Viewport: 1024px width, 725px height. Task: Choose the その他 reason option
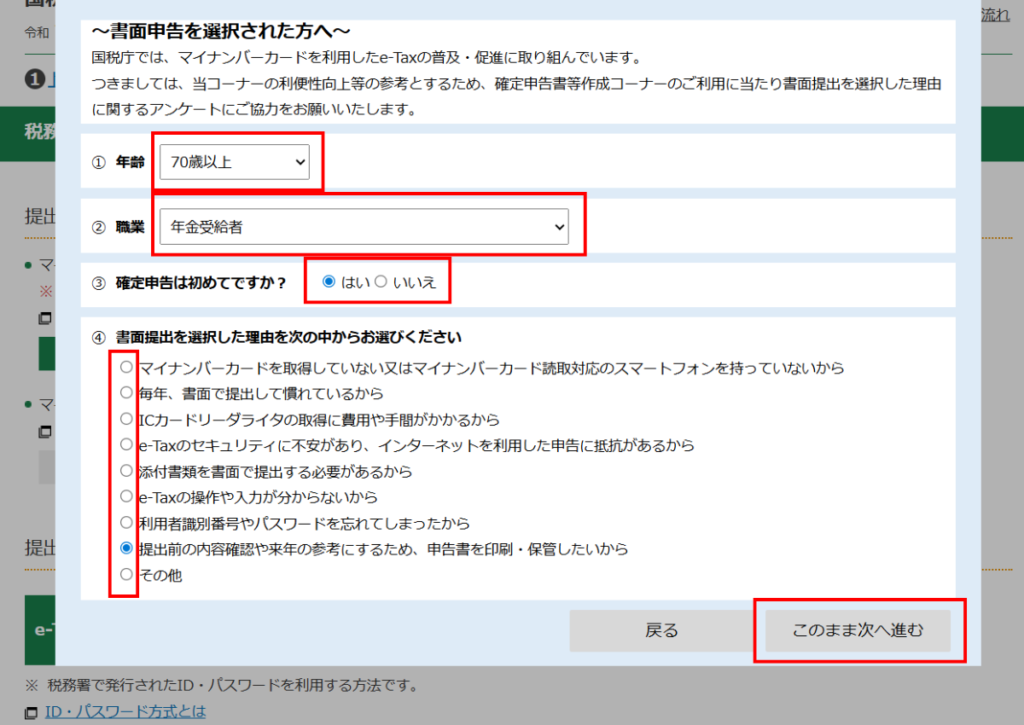pyautogui.click(x=126, y=575)
